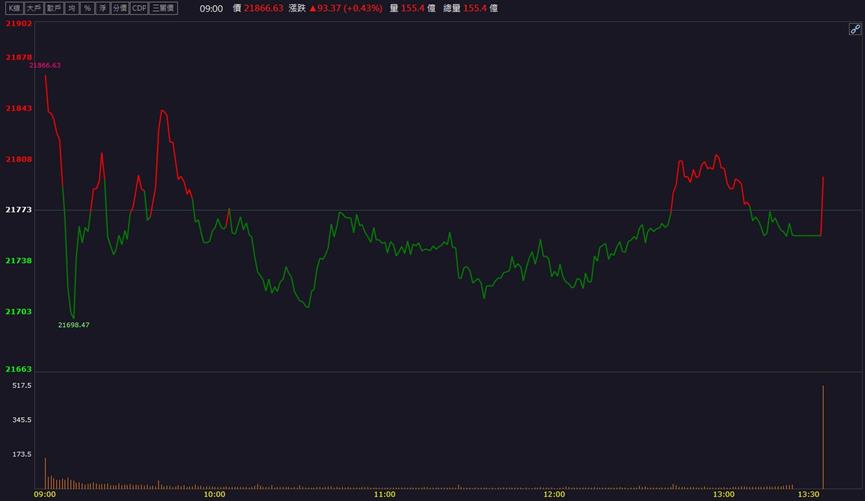Select the 三關價 toolbar button
865x501 pixels.
[x=163, y=8]
